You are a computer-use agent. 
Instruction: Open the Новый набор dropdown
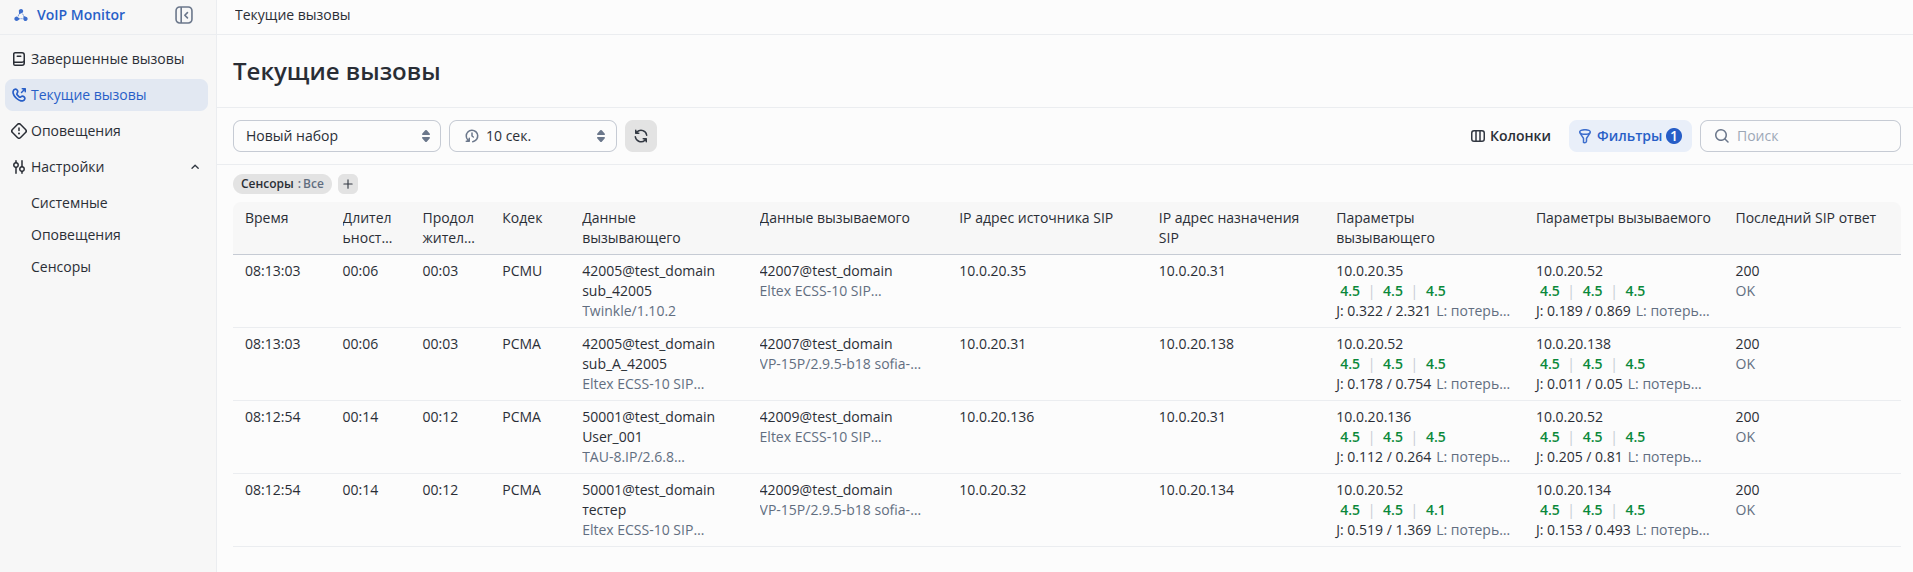coord(336,136)
